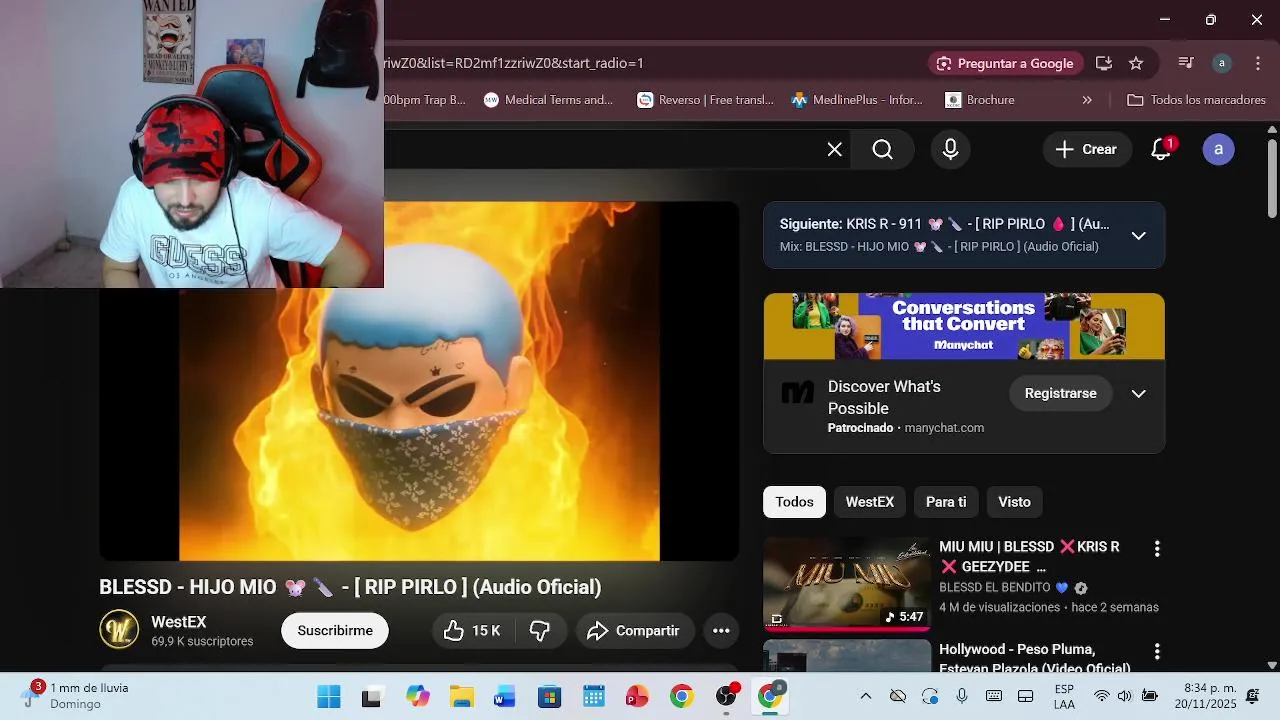
Task: Open the YouTube account avatar menu
Action: tap(1218, 149)
